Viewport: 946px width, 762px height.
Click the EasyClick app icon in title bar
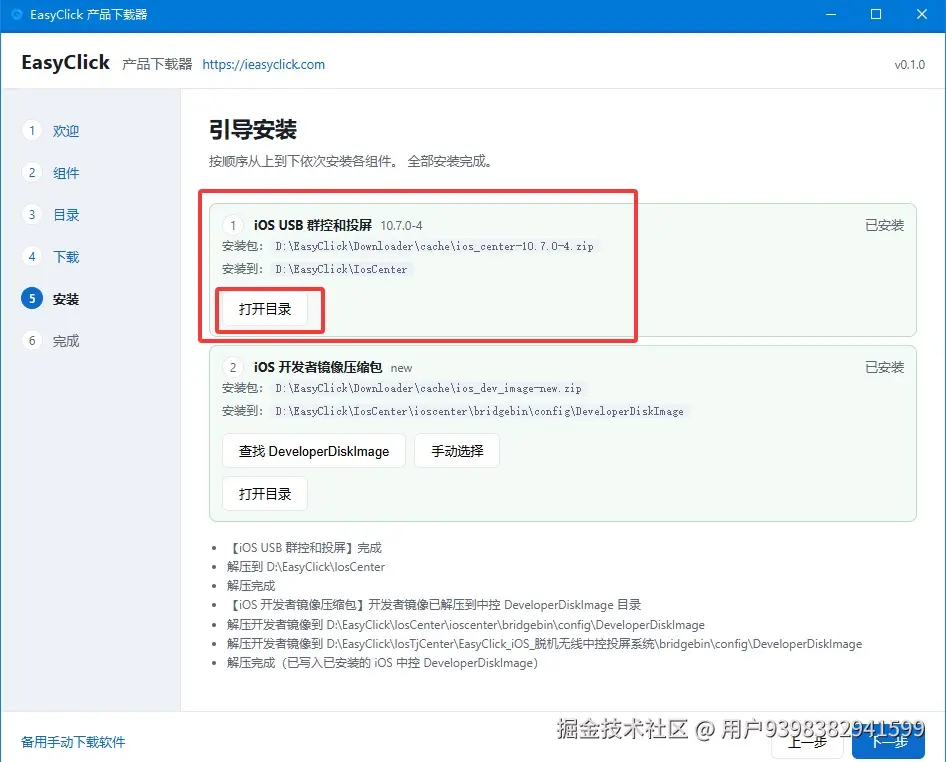coord(16,14)
